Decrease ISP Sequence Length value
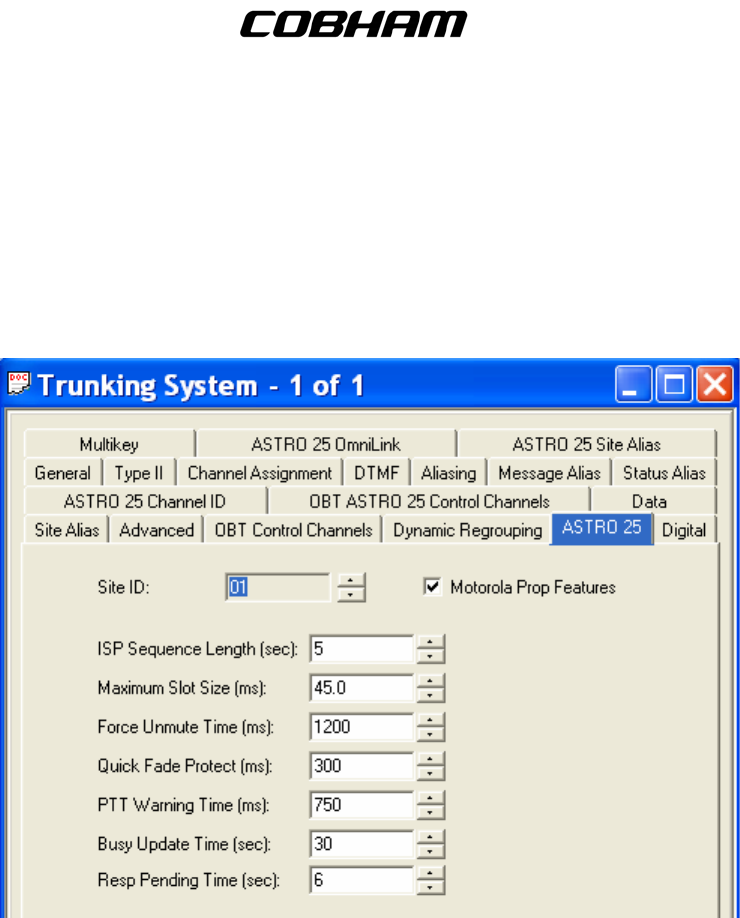The image size is (740, 918). point(430,656)
